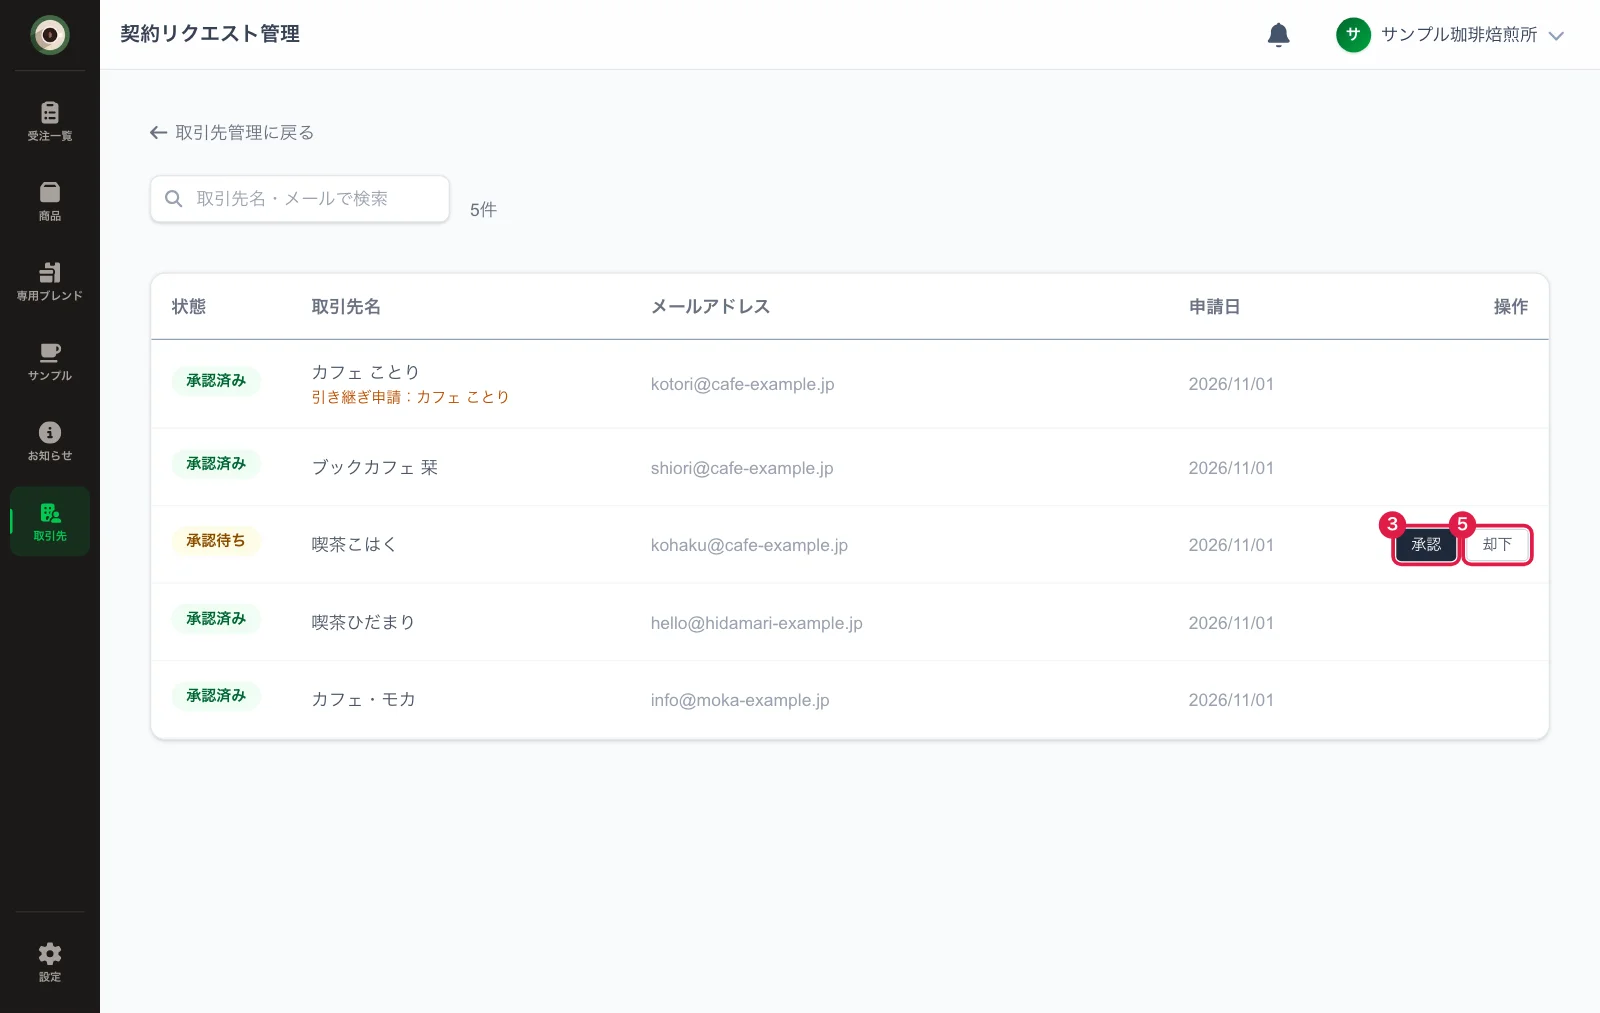Click the back arrow icon
This screenshot has width=1600, height=1013.
(158, 133)
